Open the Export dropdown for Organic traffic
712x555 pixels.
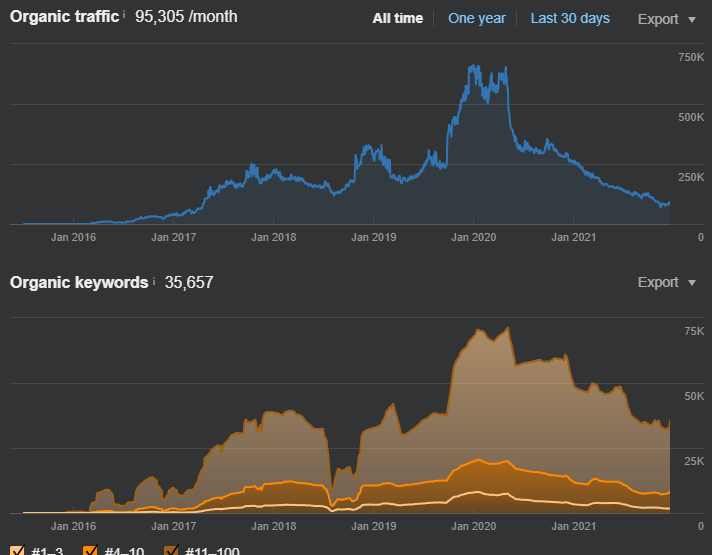pyautogui.click(x=667, y=19)
